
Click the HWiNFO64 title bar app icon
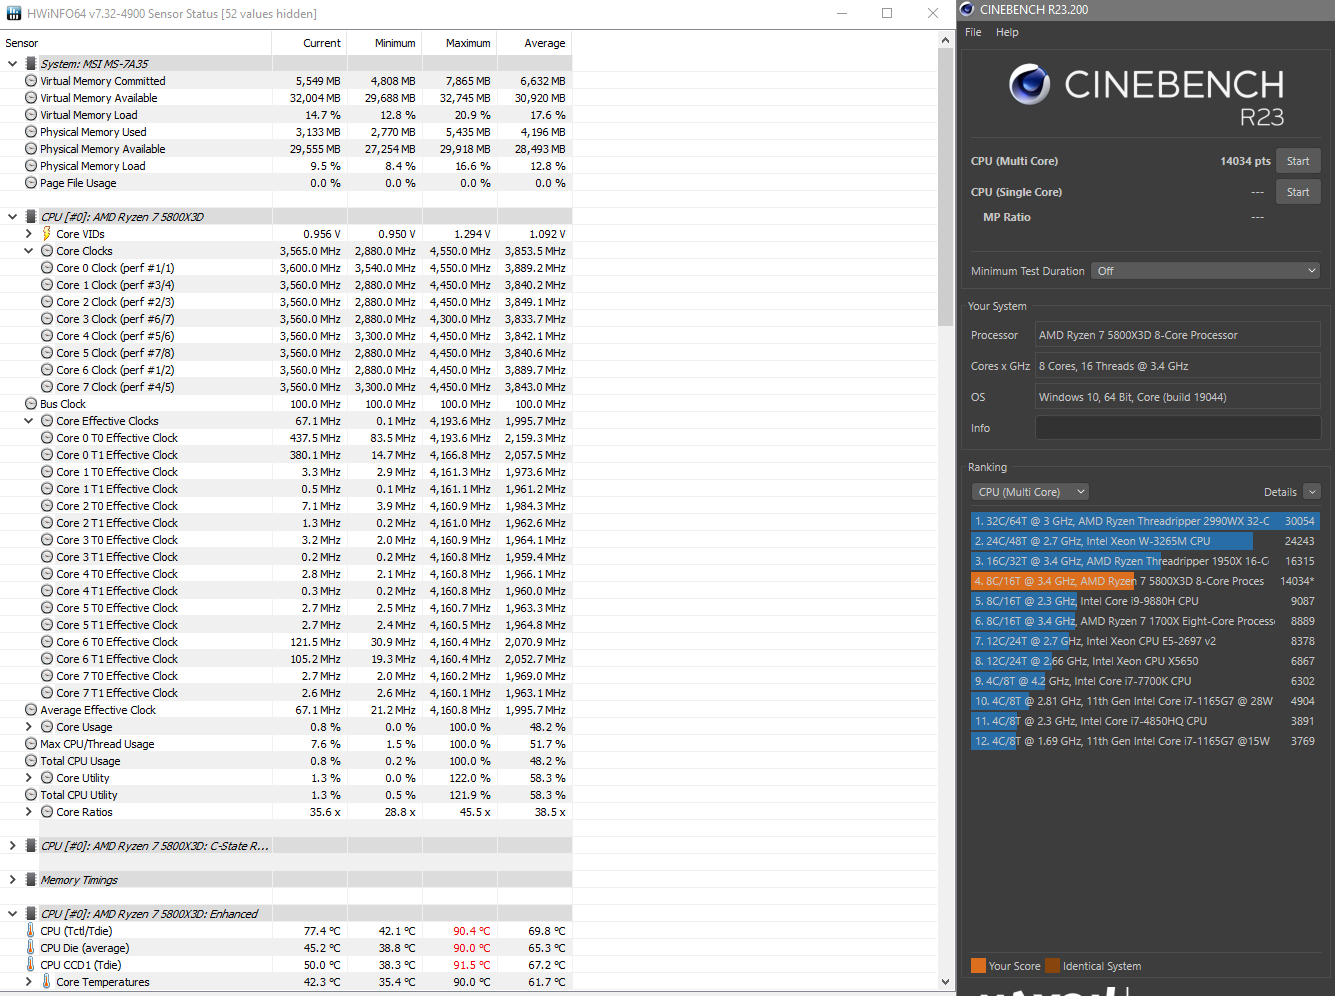[x=13, y=13]
